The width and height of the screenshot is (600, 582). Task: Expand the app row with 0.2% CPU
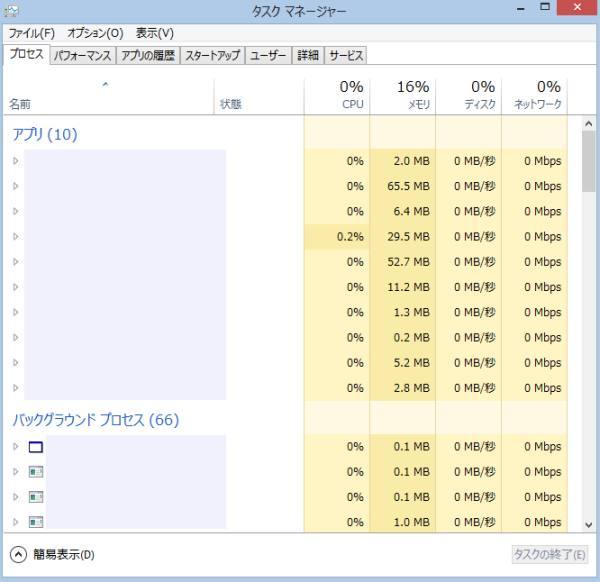[x=16, y=237]
